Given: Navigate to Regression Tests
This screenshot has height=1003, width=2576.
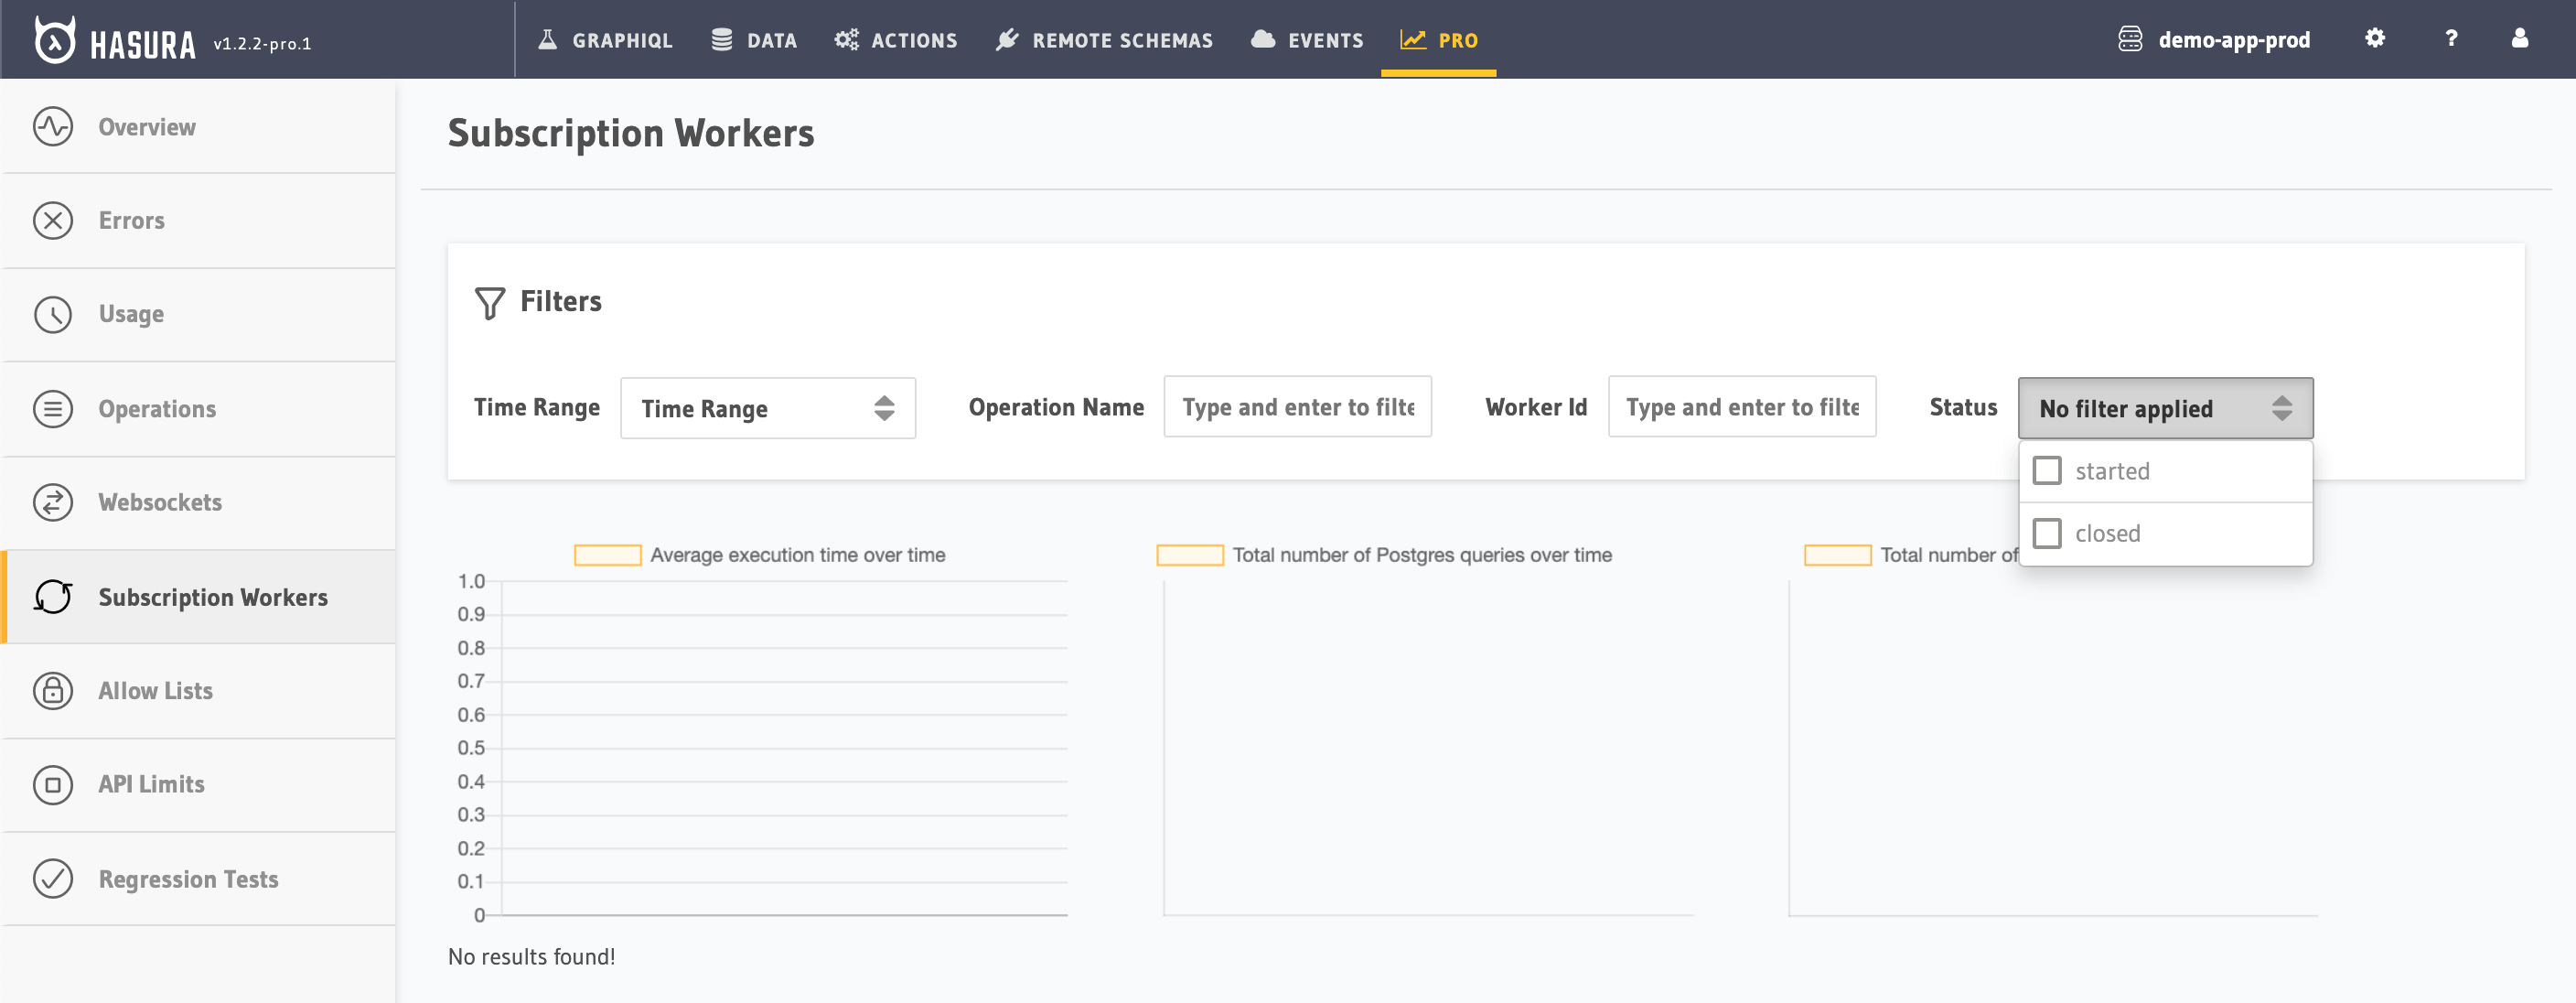Looking at the screenshot, I should (188, 878).
